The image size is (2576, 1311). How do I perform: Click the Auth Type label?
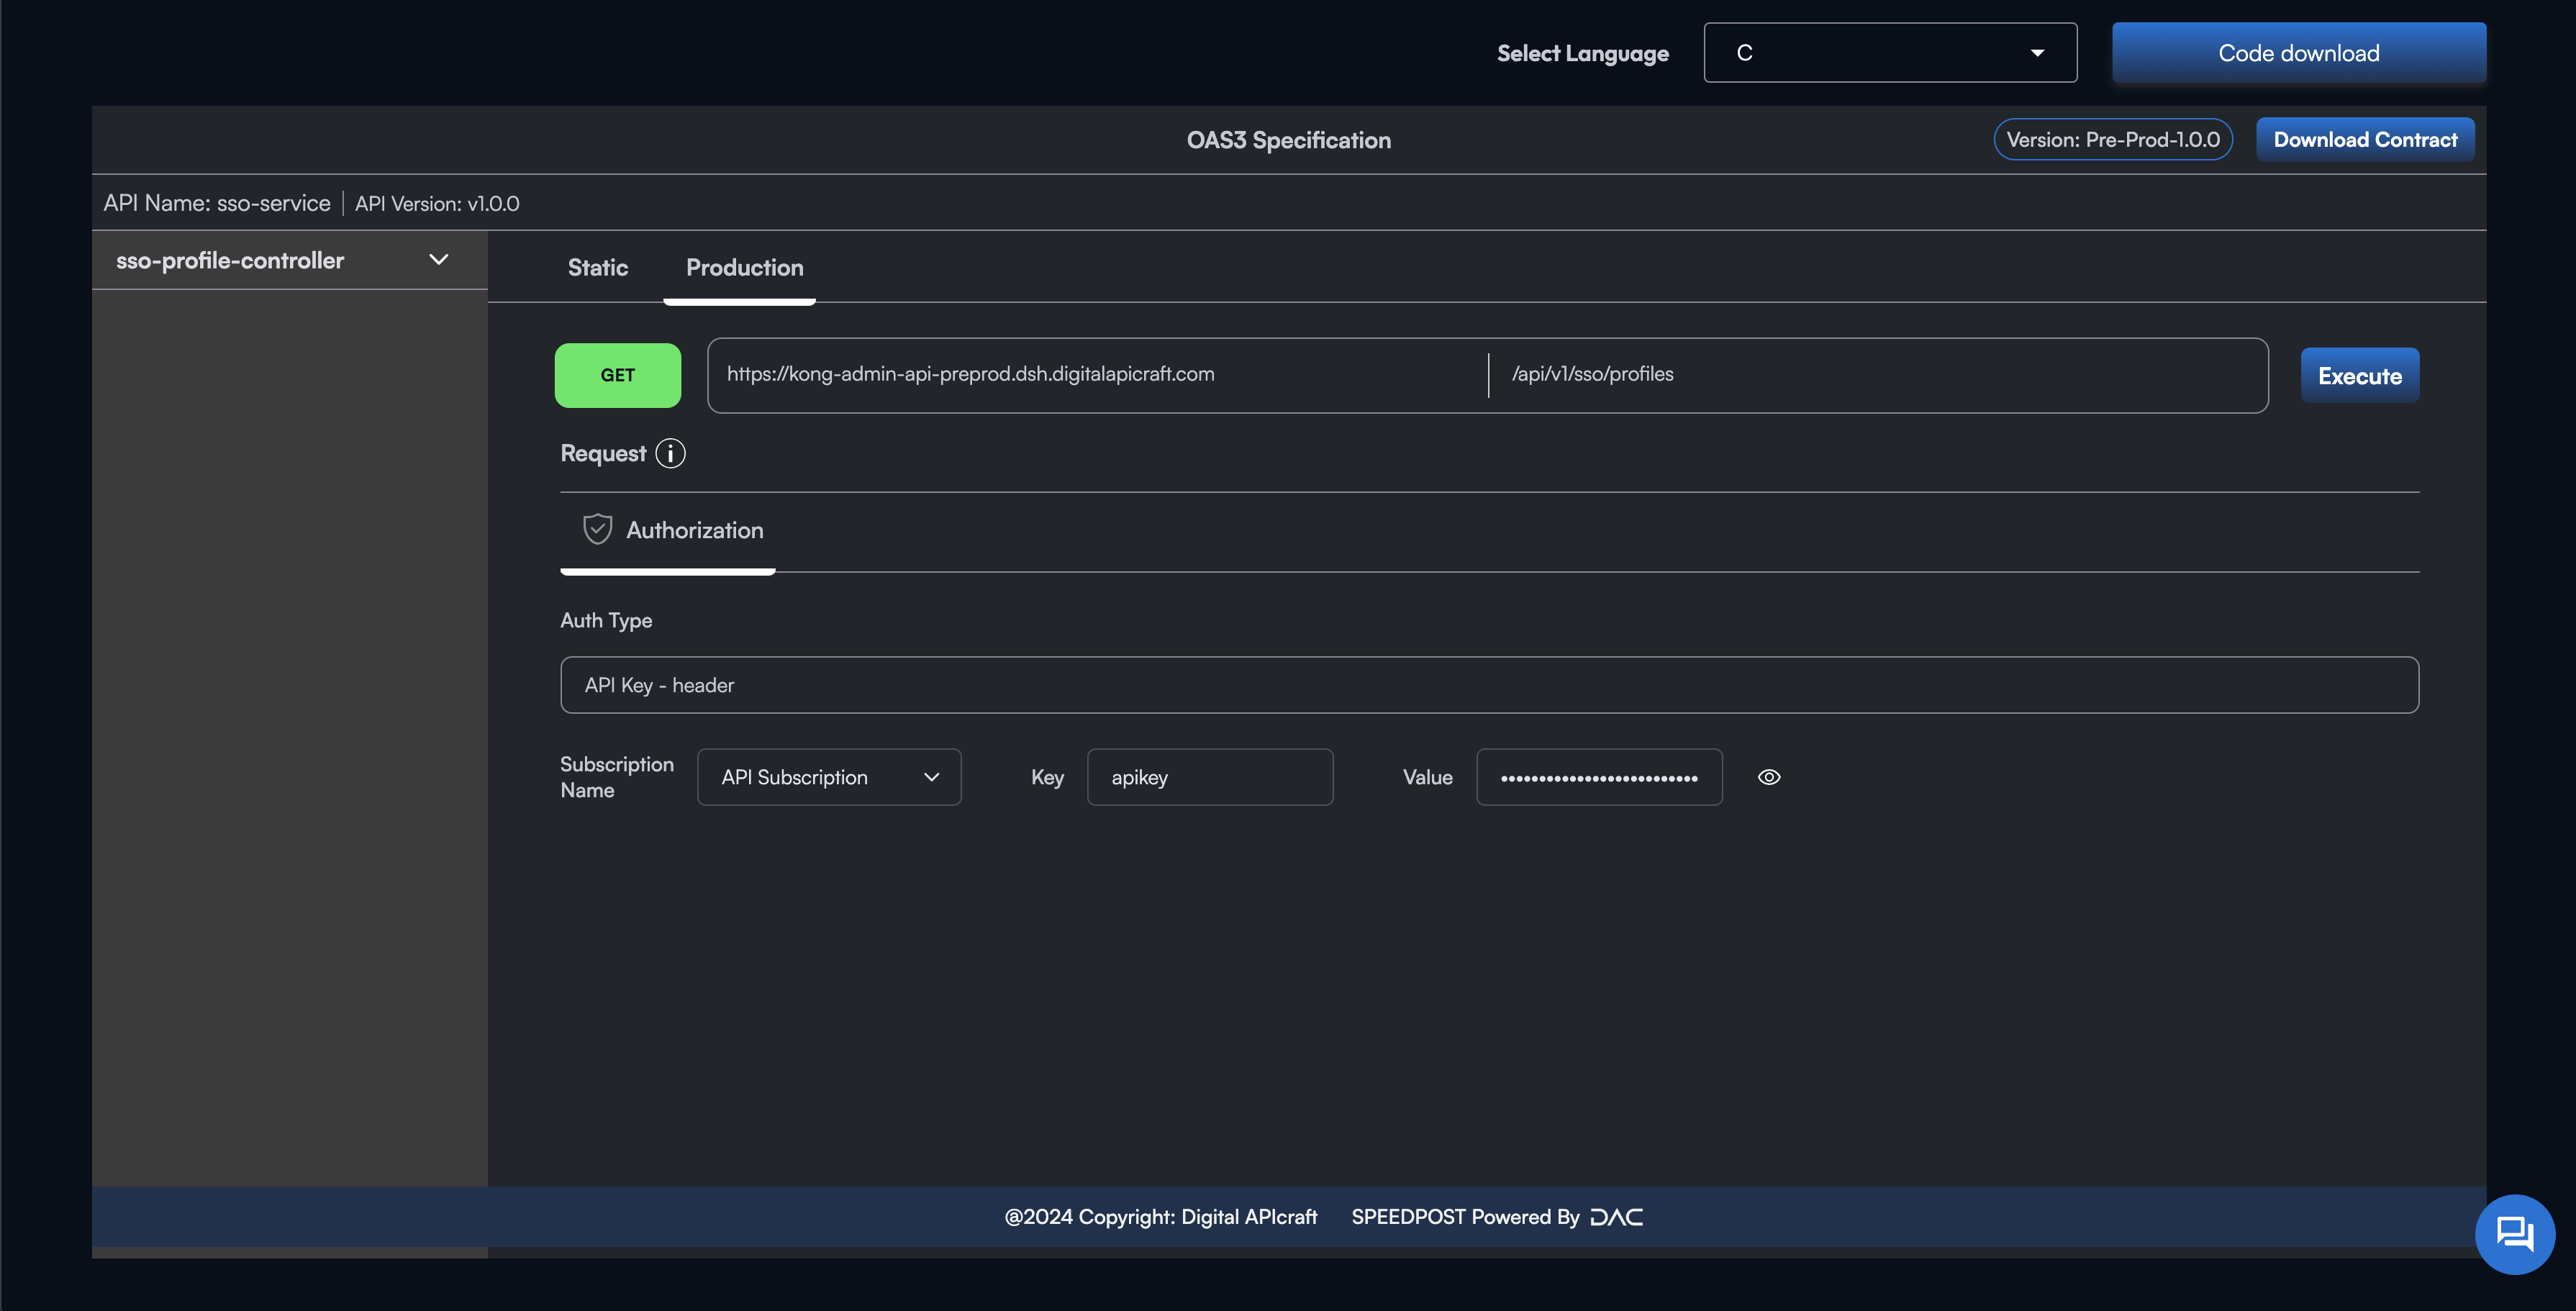(x=606, y=620)
